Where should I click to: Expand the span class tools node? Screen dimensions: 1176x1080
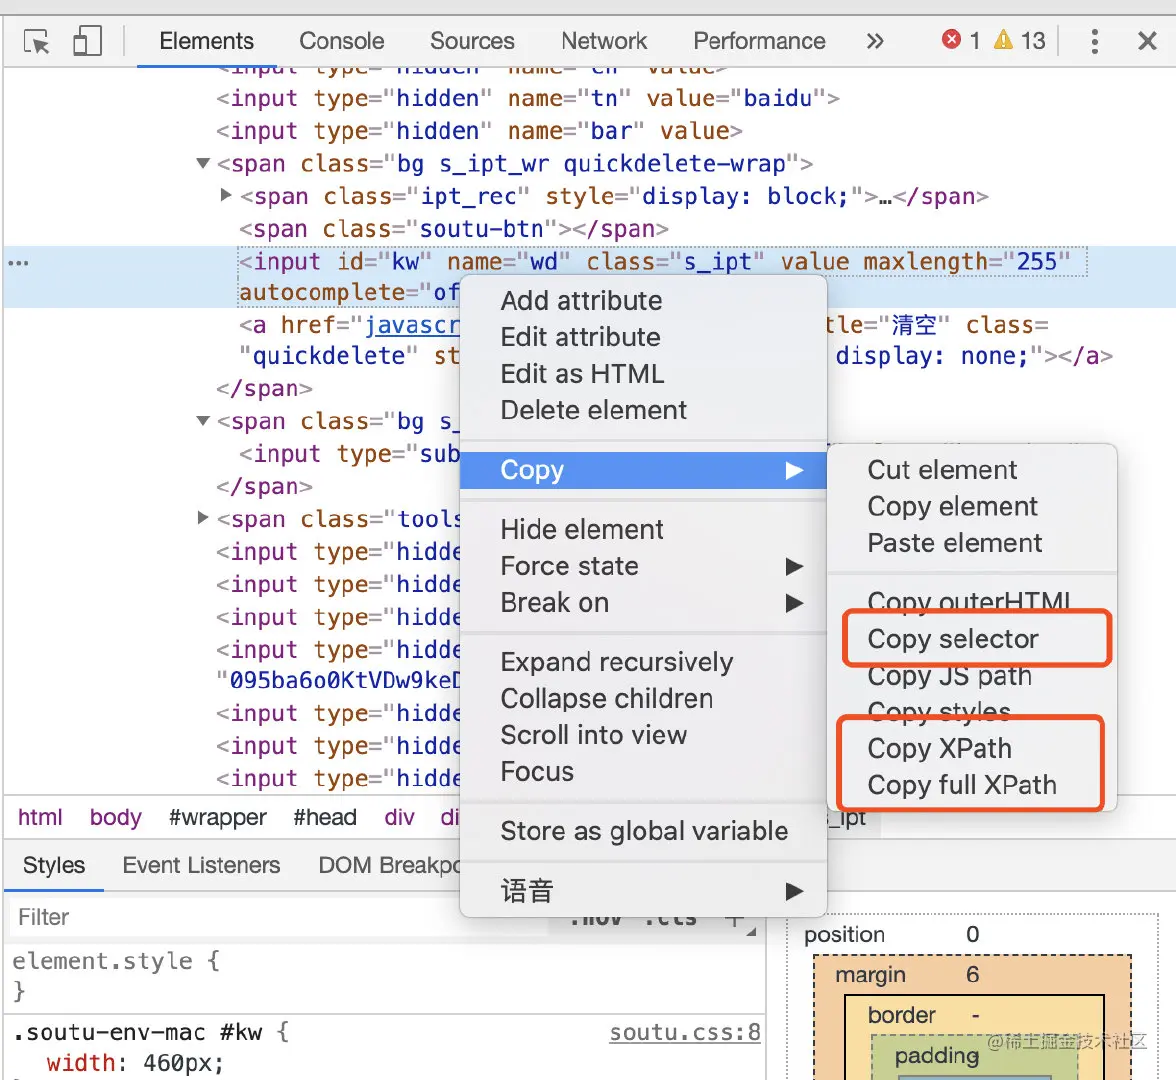point(202,518)
